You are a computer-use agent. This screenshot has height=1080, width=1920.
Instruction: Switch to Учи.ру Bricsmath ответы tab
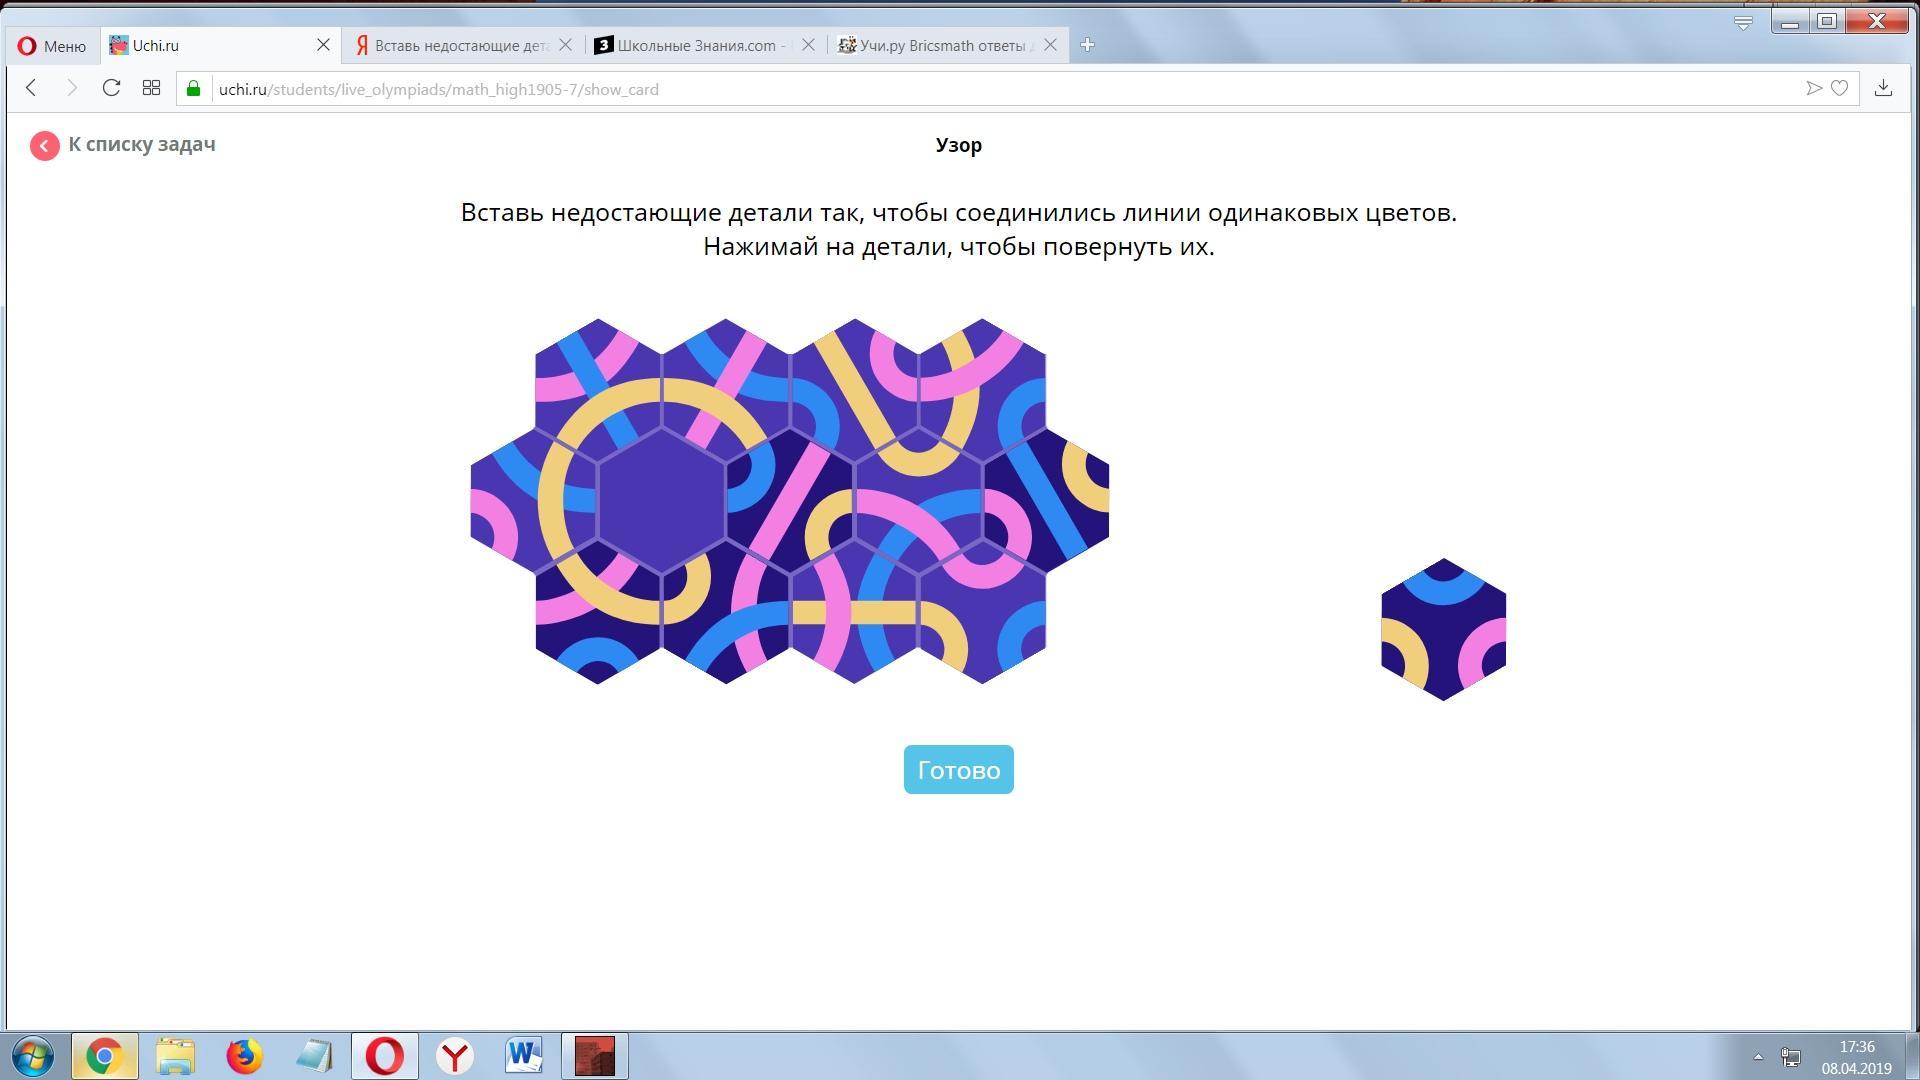(x=940, y=45)
